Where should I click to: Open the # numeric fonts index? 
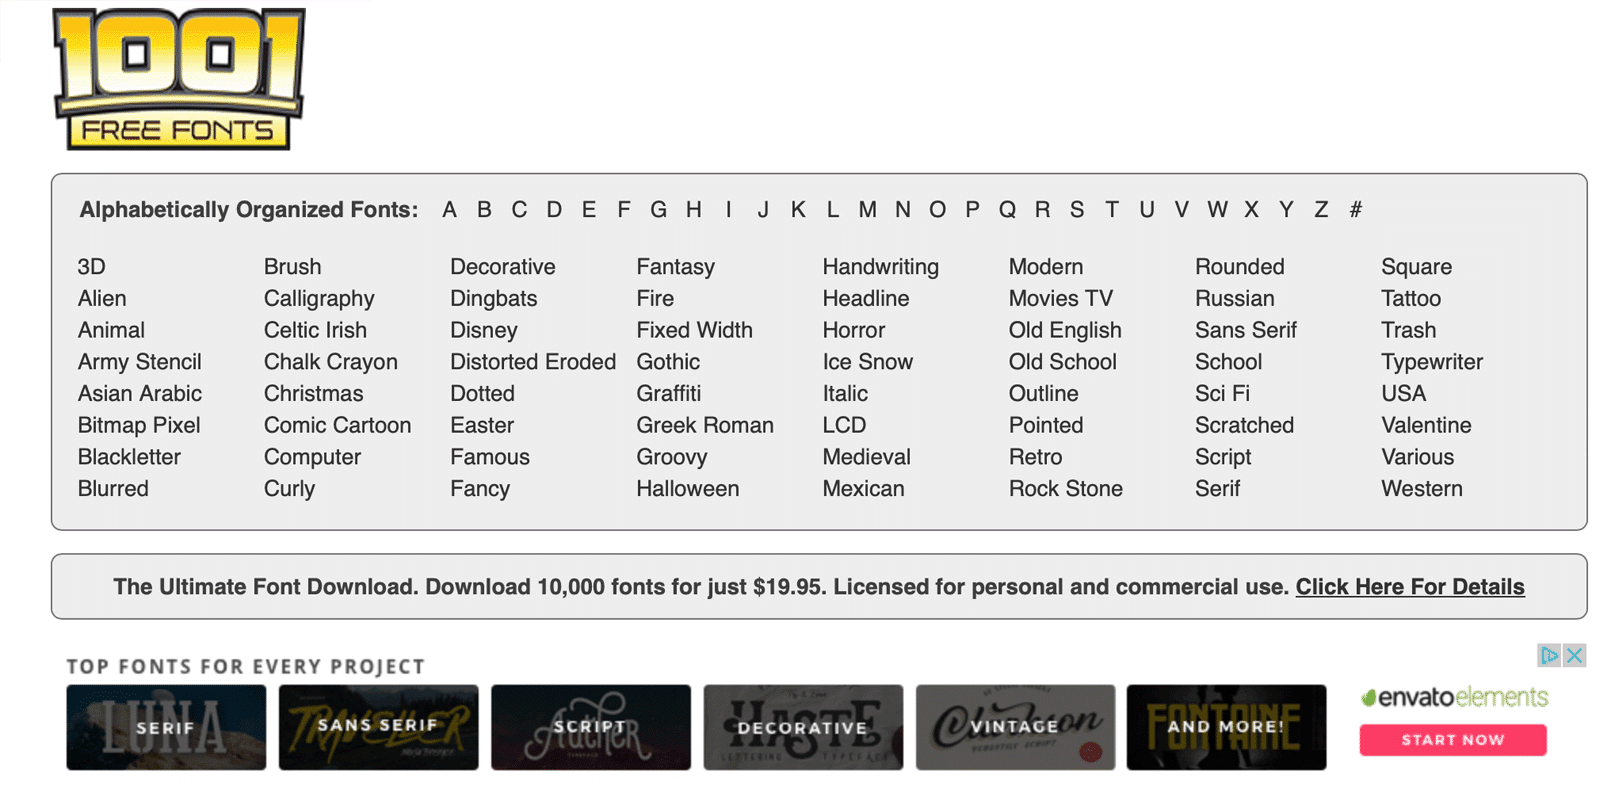click(1355, 210)
